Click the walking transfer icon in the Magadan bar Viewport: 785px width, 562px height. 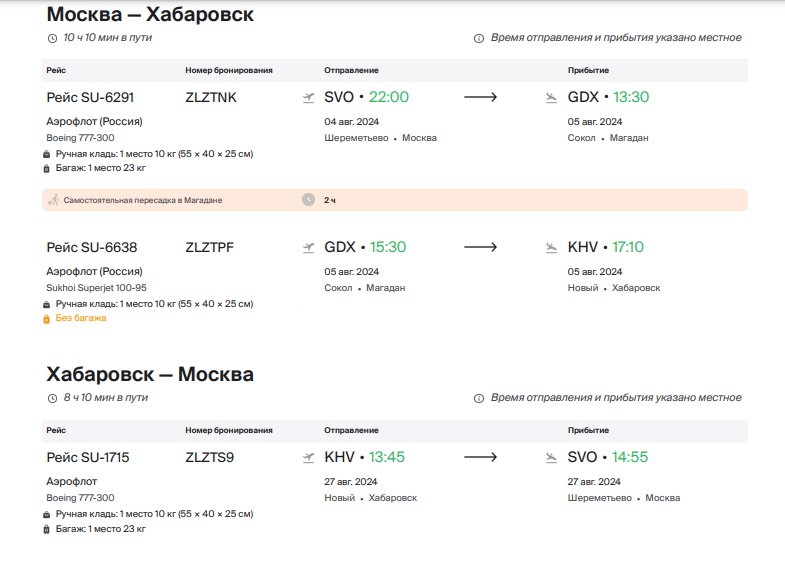pos(52,200)
